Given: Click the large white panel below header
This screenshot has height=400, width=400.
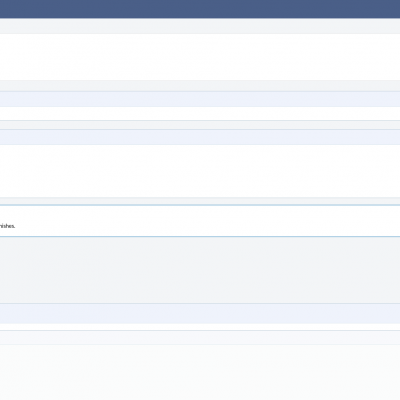Looking at the screenshot, I should pyautogui.click(x=200, y=57).
